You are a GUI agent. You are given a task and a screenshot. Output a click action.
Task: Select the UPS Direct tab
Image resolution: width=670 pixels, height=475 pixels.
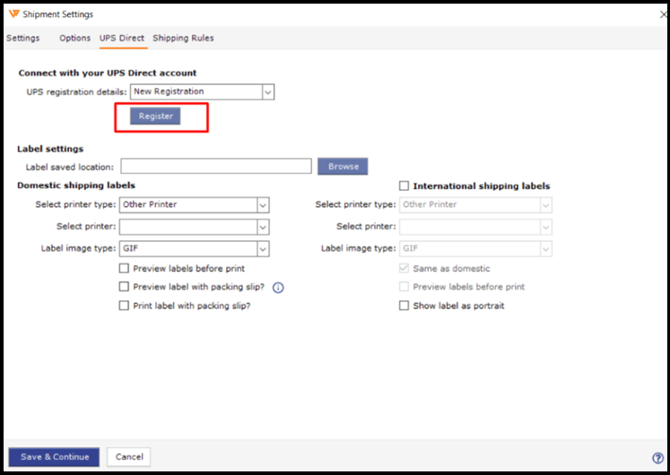point(122,38)
